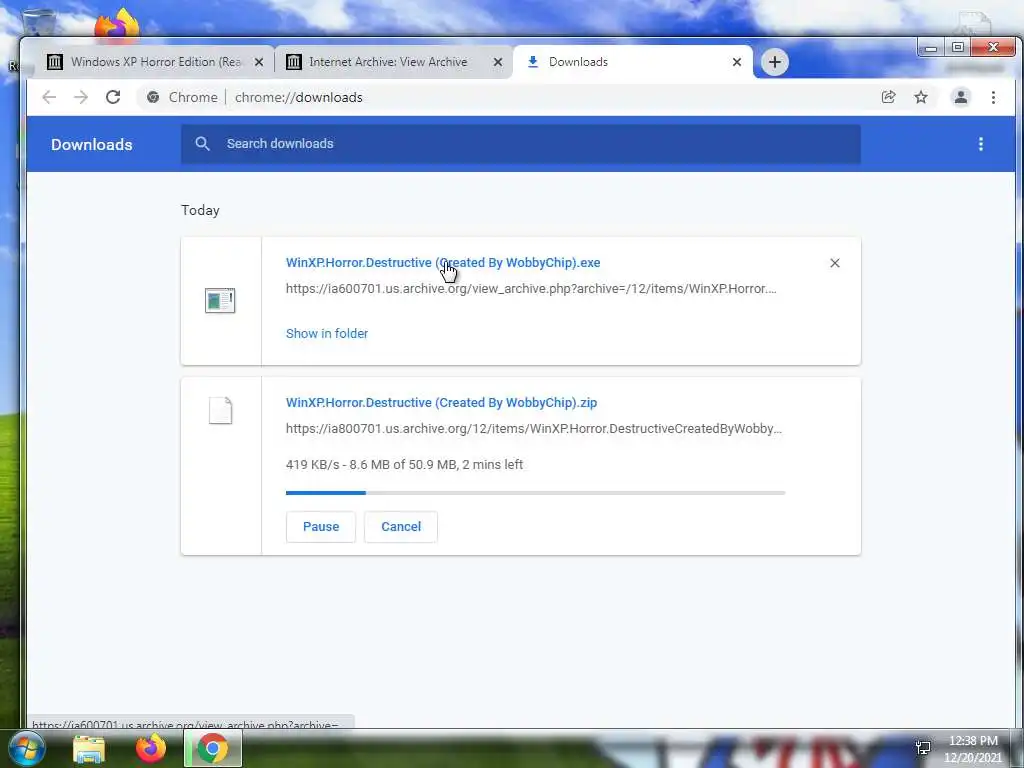Pause the .zip download
The image size is (1024, 768).
coord(321,526)
